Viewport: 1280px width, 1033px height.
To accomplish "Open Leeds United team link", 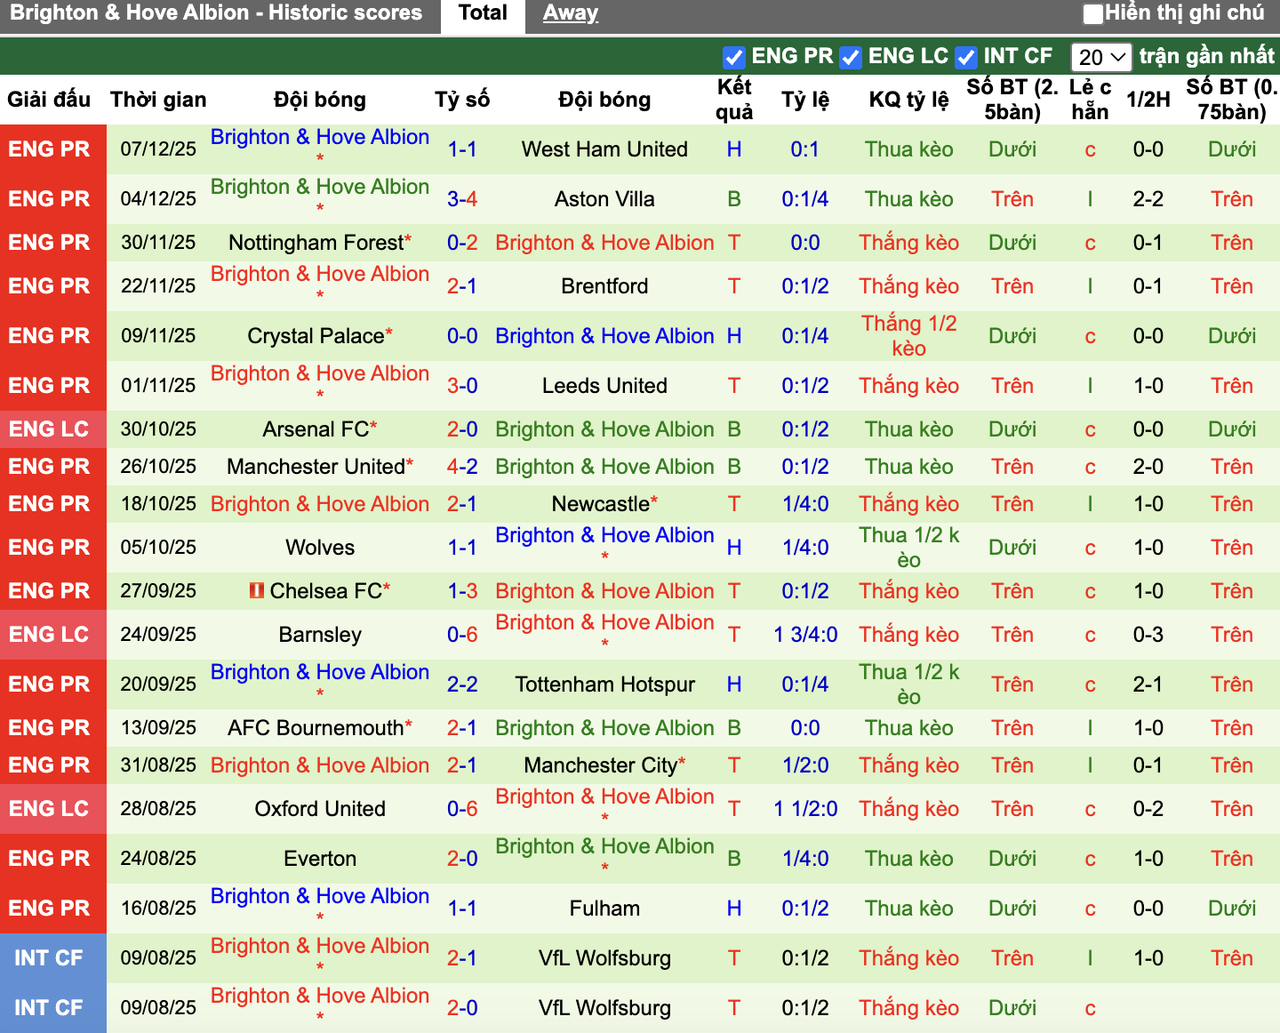I will click(x=605, y=386).
